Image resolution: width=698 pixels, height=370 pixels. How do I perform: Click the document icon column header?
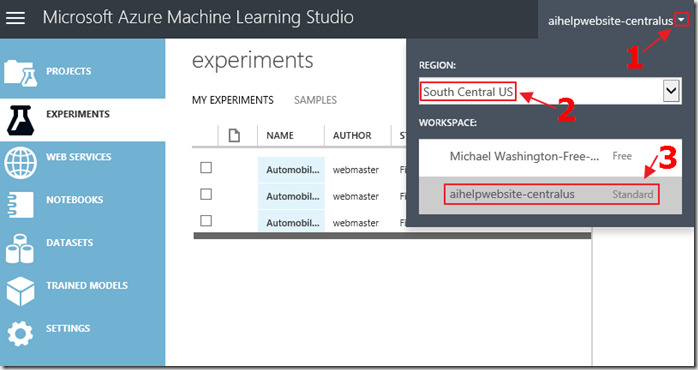pyautogui.click(x=234, y=135)
